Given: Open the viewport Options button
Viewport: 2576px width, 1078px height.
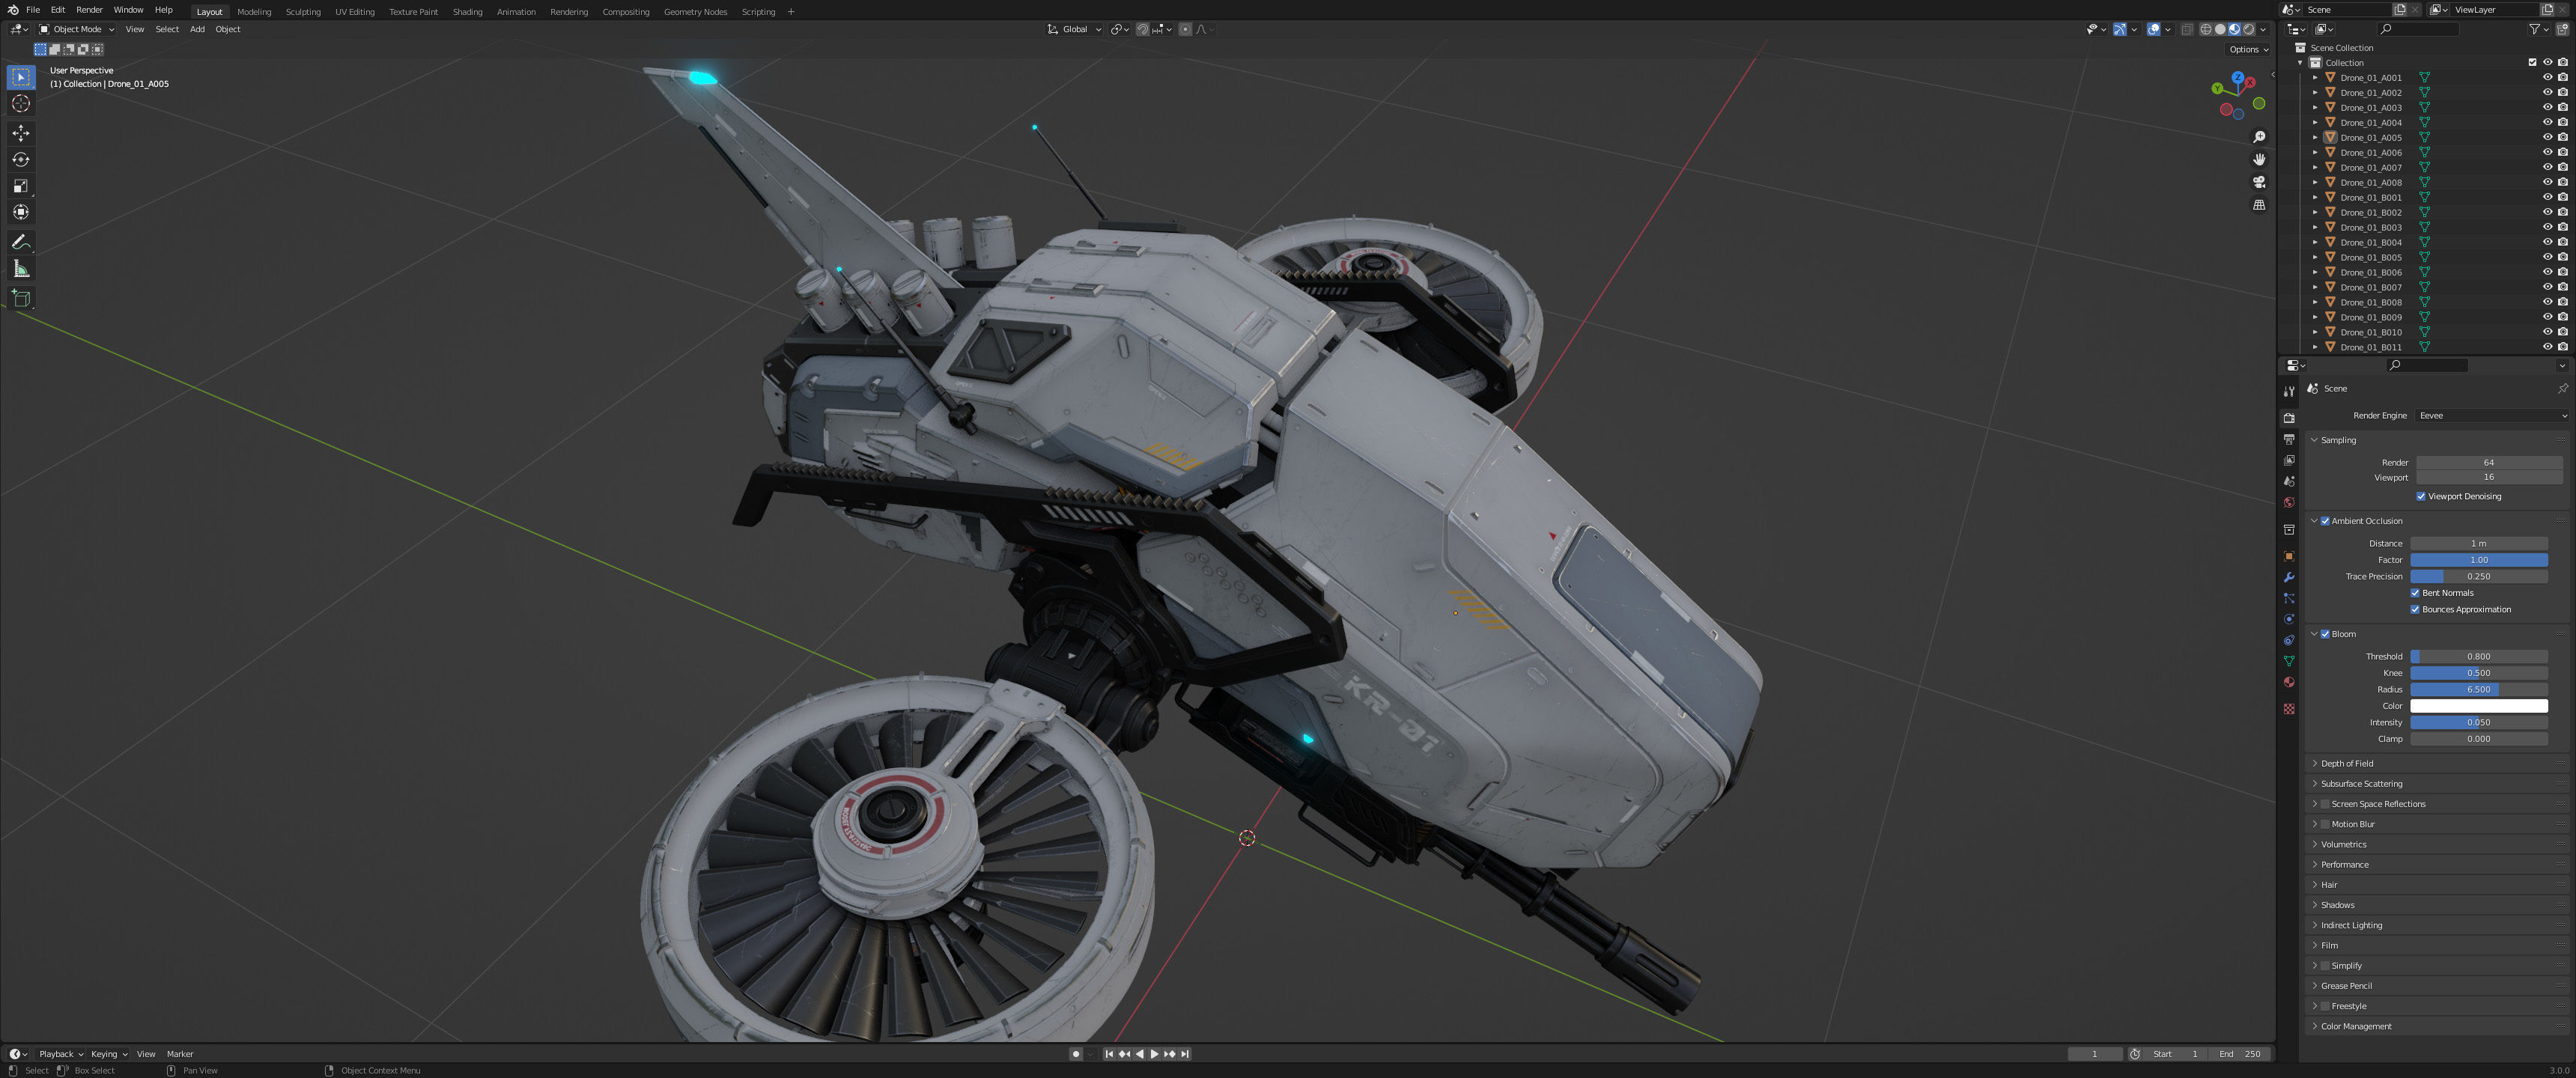Looking at the screenshot, I should (2247, 49).
